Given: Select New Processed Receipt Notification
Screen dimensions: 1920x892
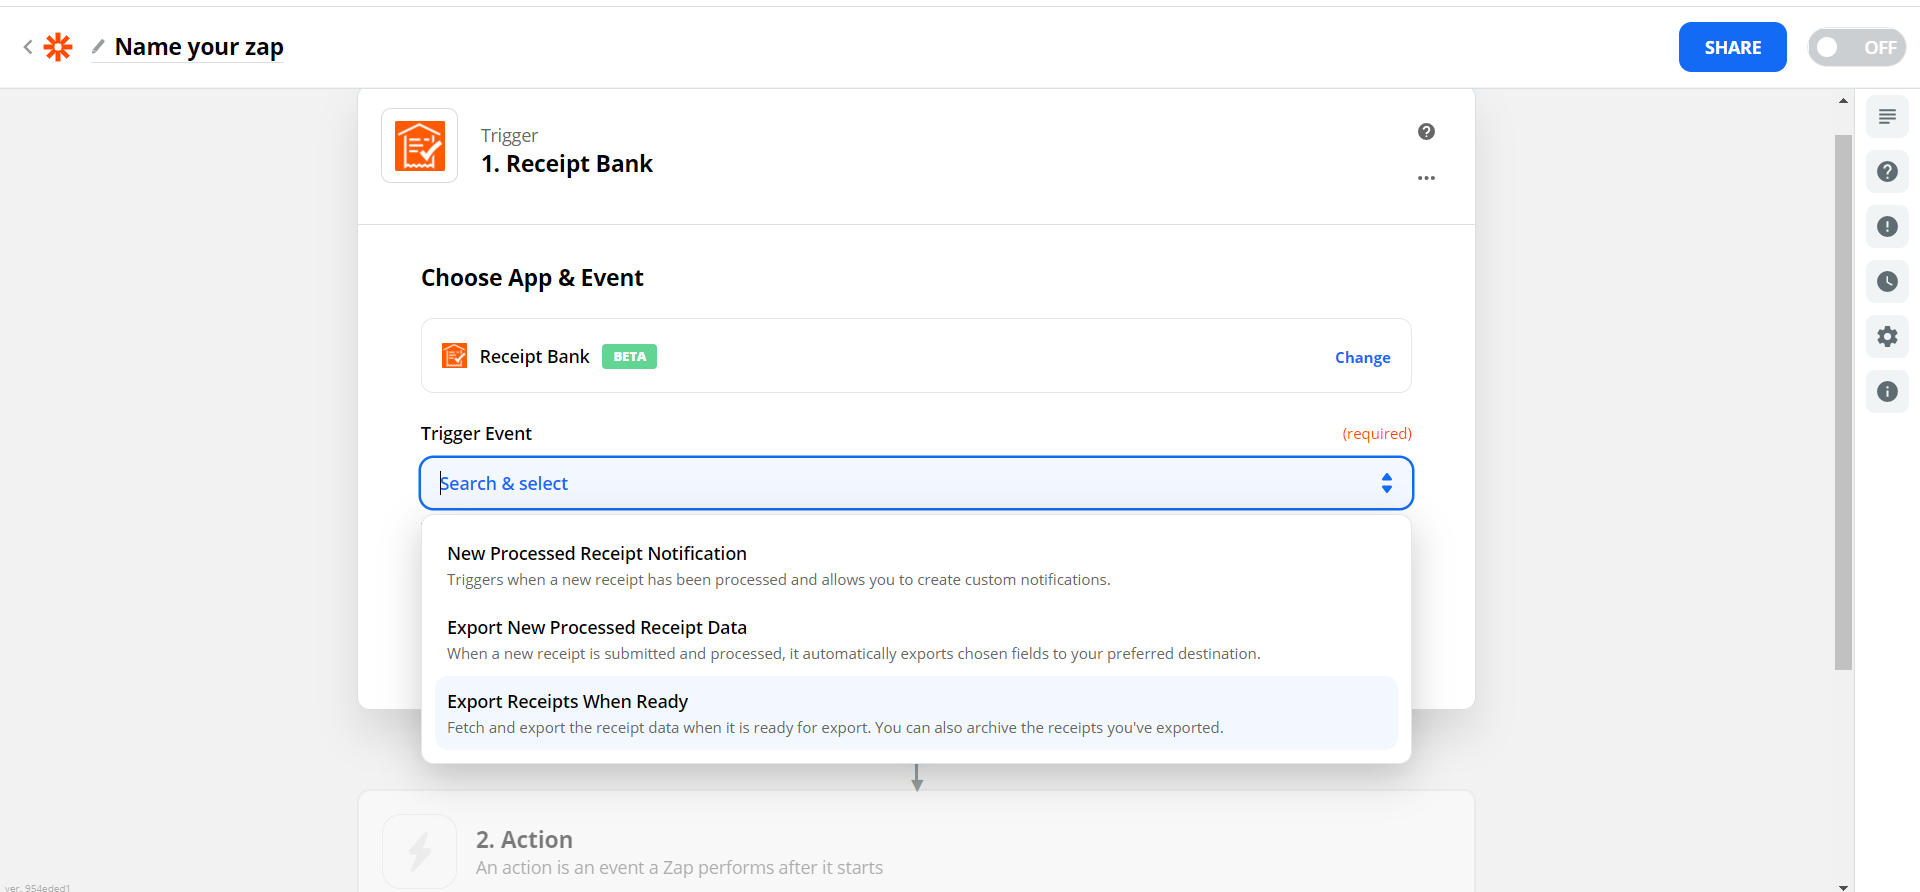Looking at the screenshot, I should point(916,566).
